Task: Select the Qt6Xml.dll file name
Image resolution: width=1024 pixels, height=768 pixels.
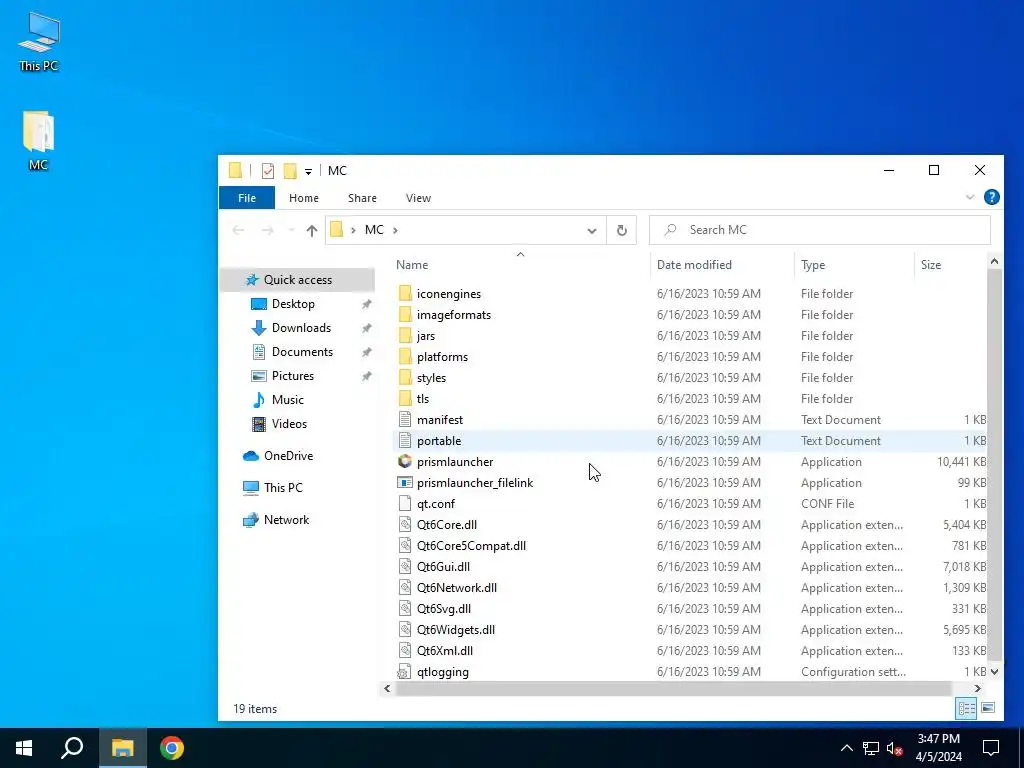Action: (445, 650)
